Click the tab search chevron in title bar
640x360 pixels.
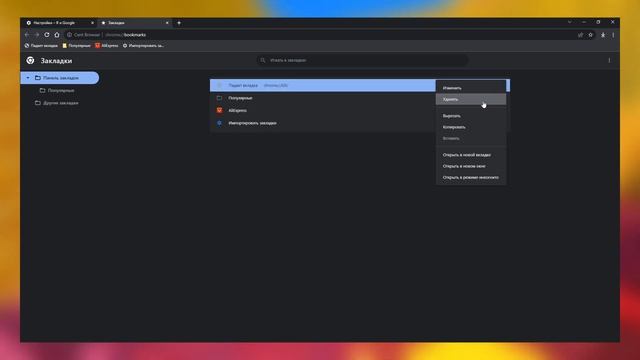click(x=569, y=22)
